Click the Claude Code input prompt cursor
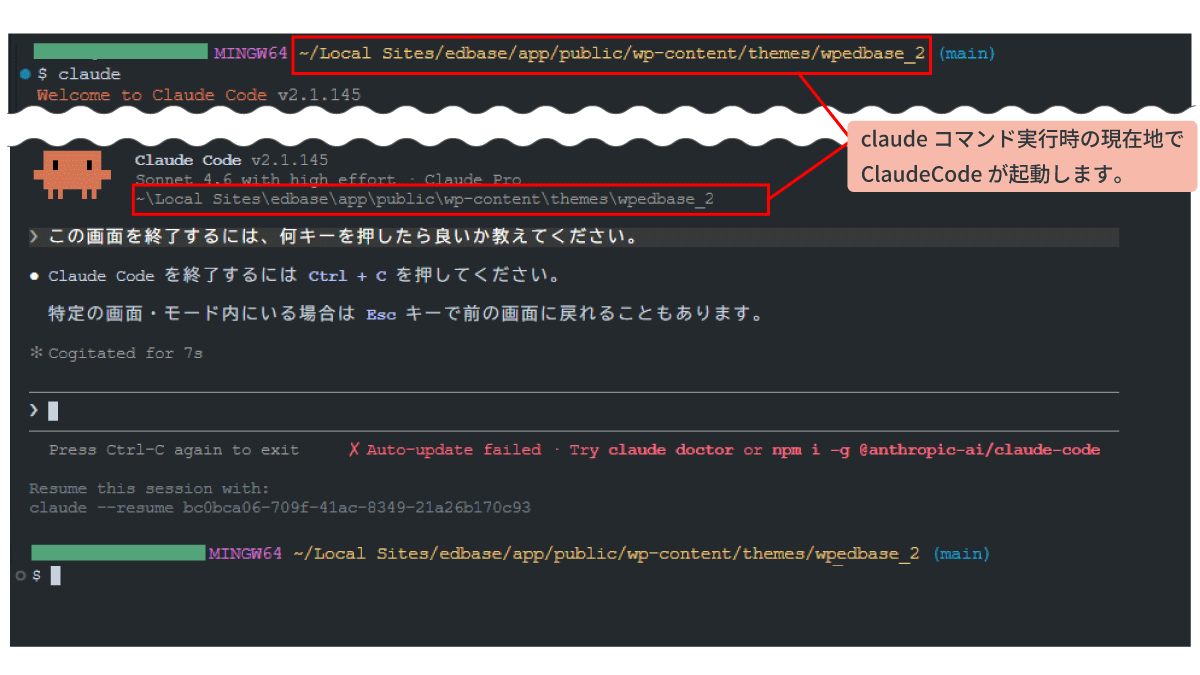This screenshot has height=675, width=1200. click(53, 410)
